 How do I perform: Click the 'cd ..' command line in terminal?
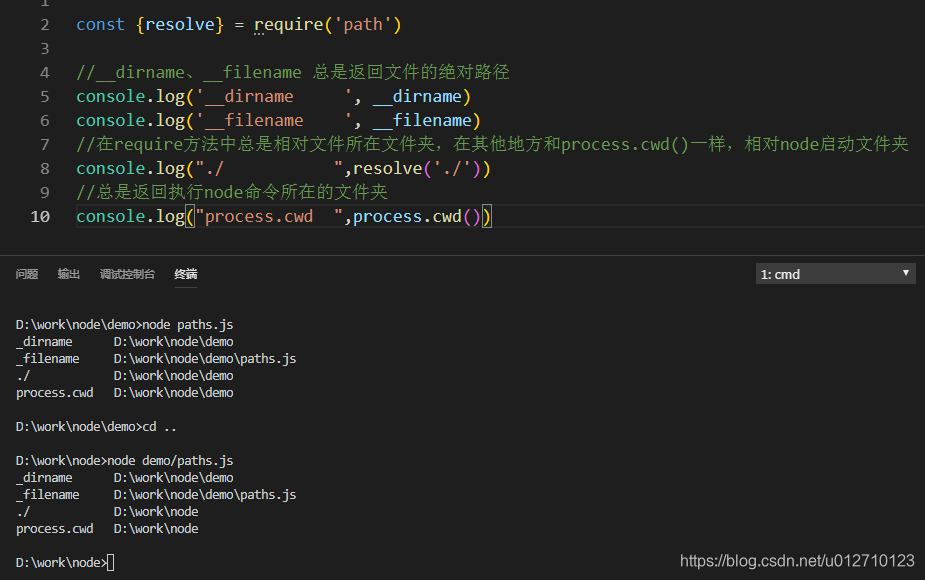click(159, 427)
